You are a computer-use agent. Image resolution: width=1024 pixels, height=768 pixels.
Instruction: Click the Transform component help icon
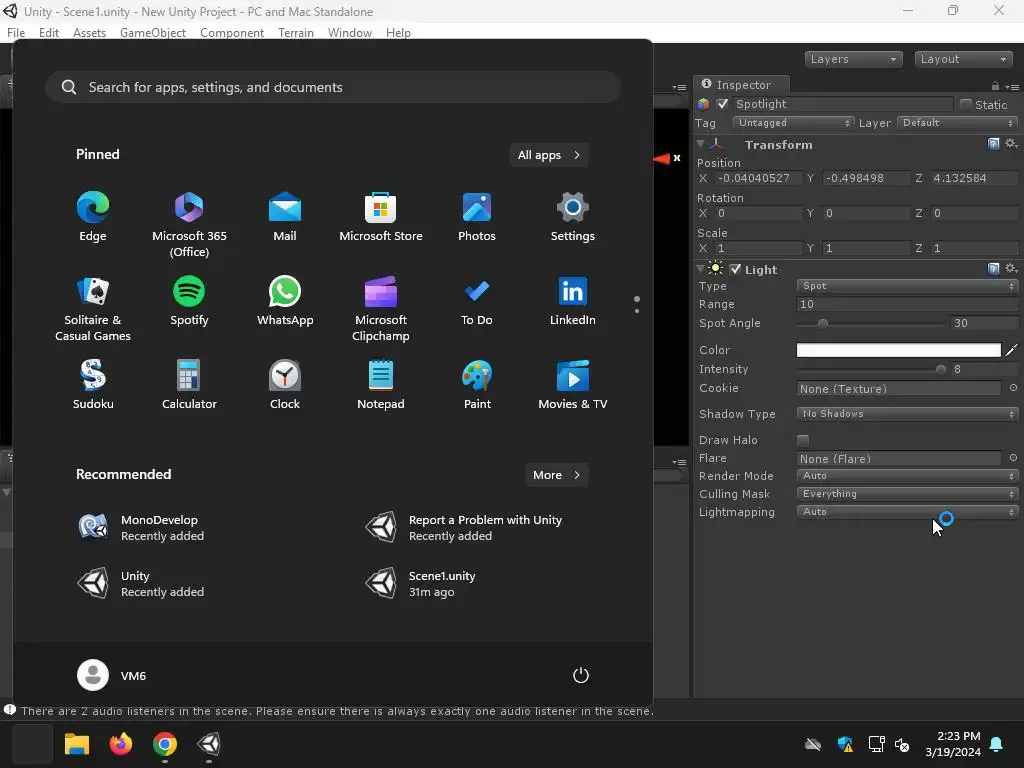[x=993, y=144]
